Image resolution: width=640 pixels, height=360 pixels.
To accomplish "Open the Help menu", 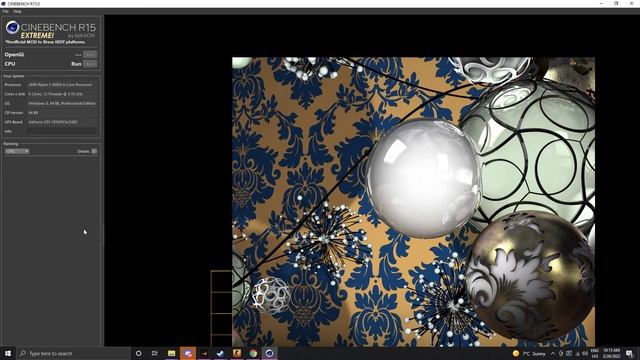I will (17, 11).
